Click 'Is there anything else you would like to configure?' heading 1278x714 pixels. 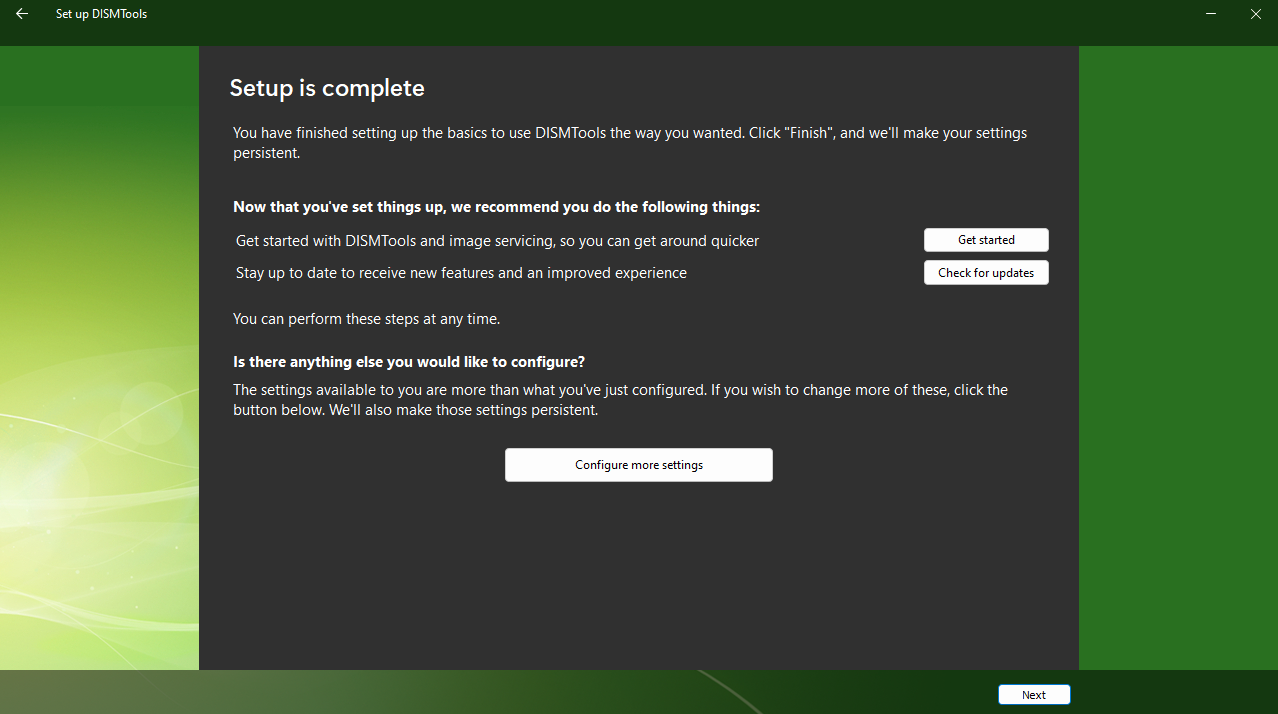click(409, 361)
